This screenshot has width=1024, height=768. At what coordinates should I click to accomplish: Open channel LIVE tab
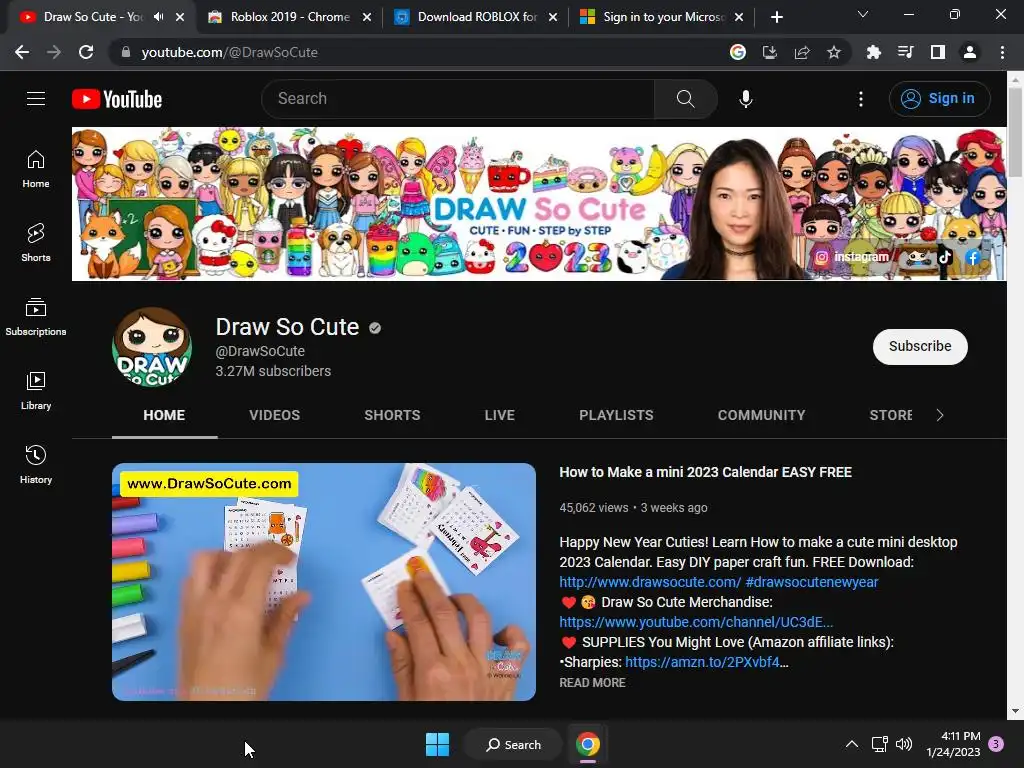click(500, 415)
